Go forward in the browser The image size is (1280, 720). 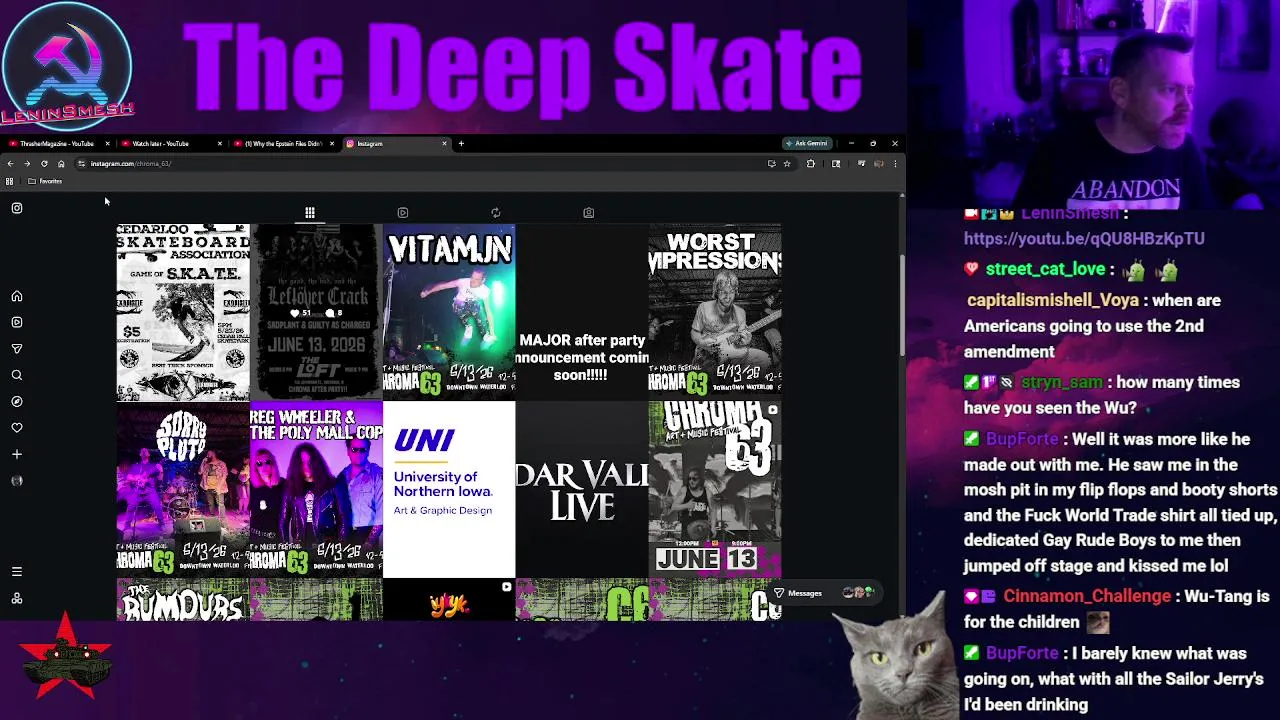click(27, 163)
